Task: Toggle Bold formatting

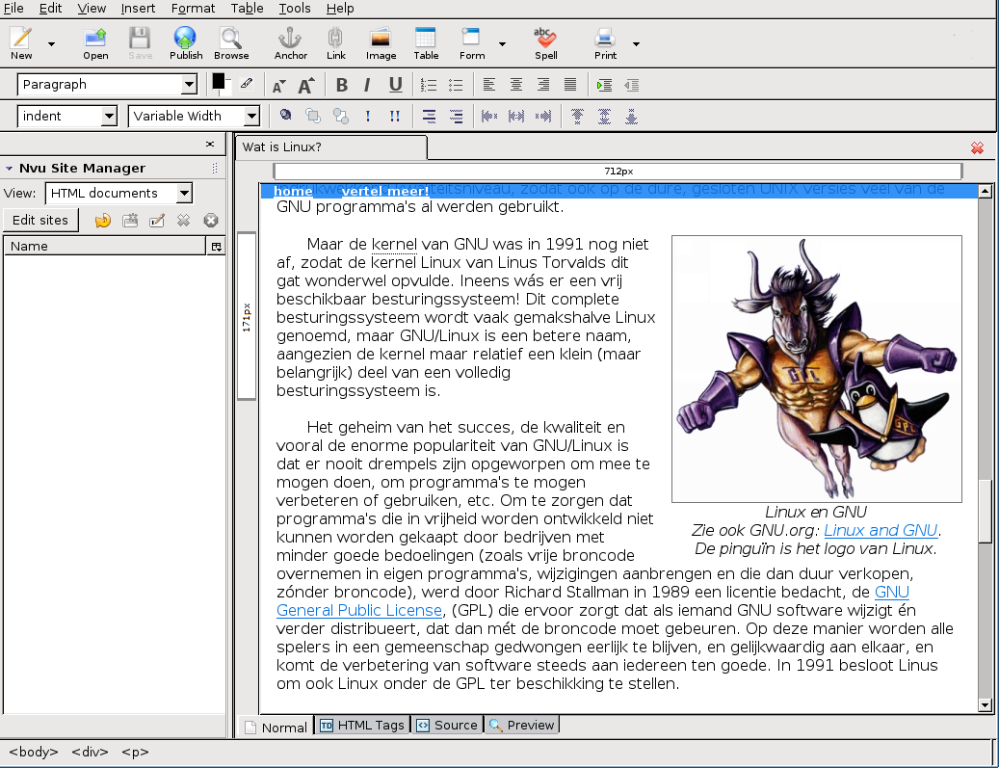Action: coord(341,85)
